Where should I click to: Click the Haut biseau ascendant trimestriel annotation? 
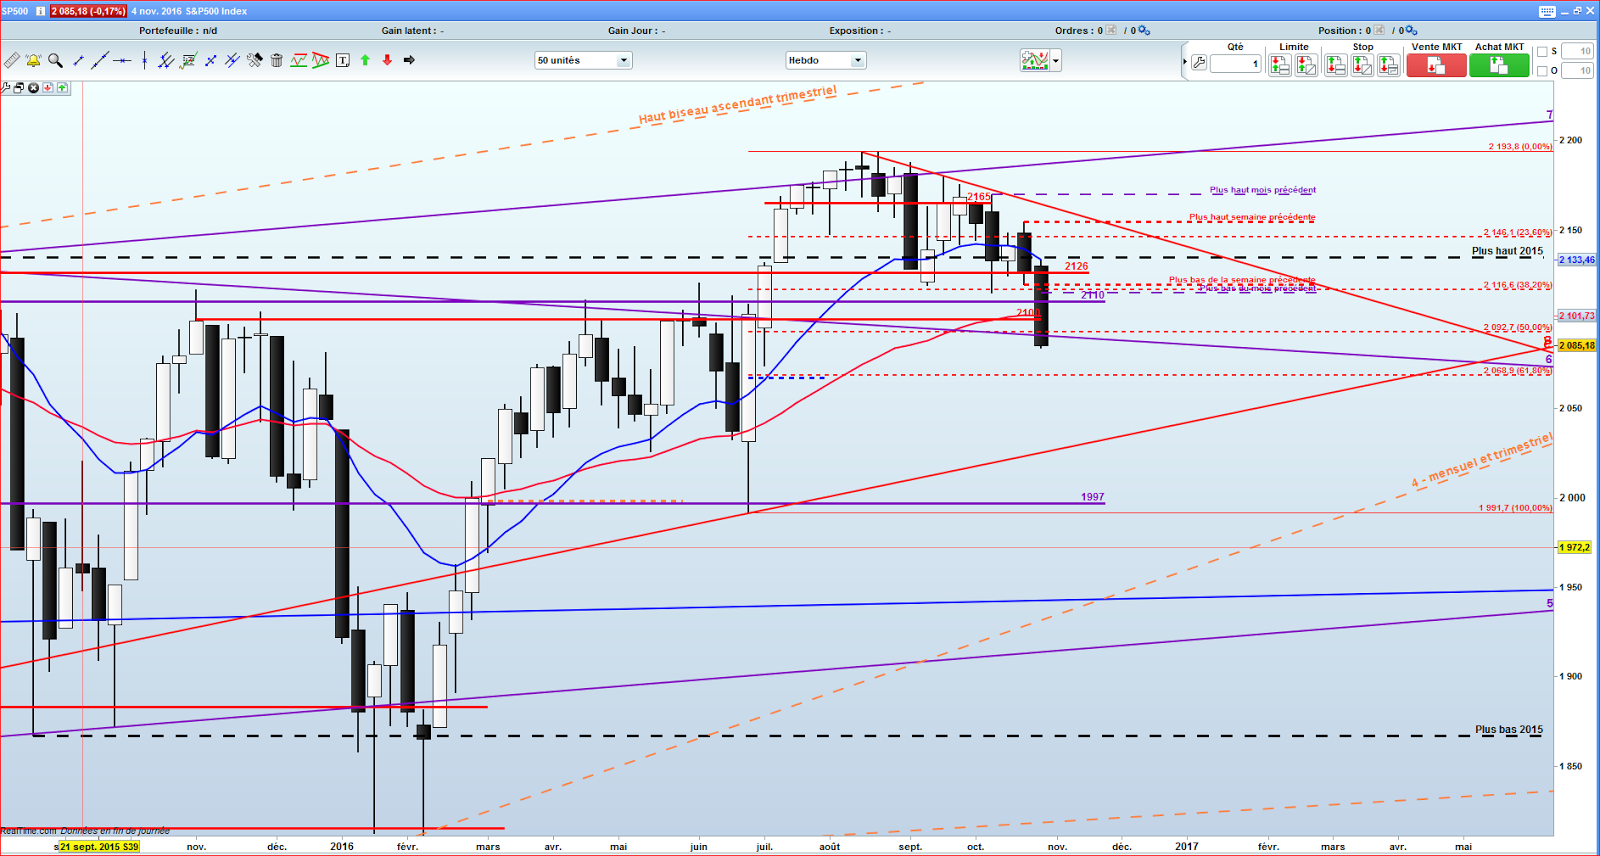click(x=738, y=105)
